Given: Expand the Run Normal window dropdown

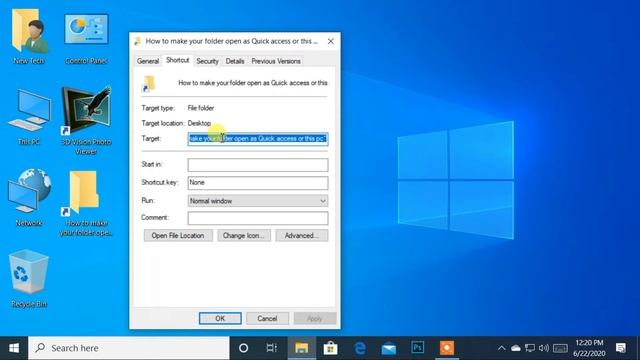Looking at the screenshot, I should [258, 201].
